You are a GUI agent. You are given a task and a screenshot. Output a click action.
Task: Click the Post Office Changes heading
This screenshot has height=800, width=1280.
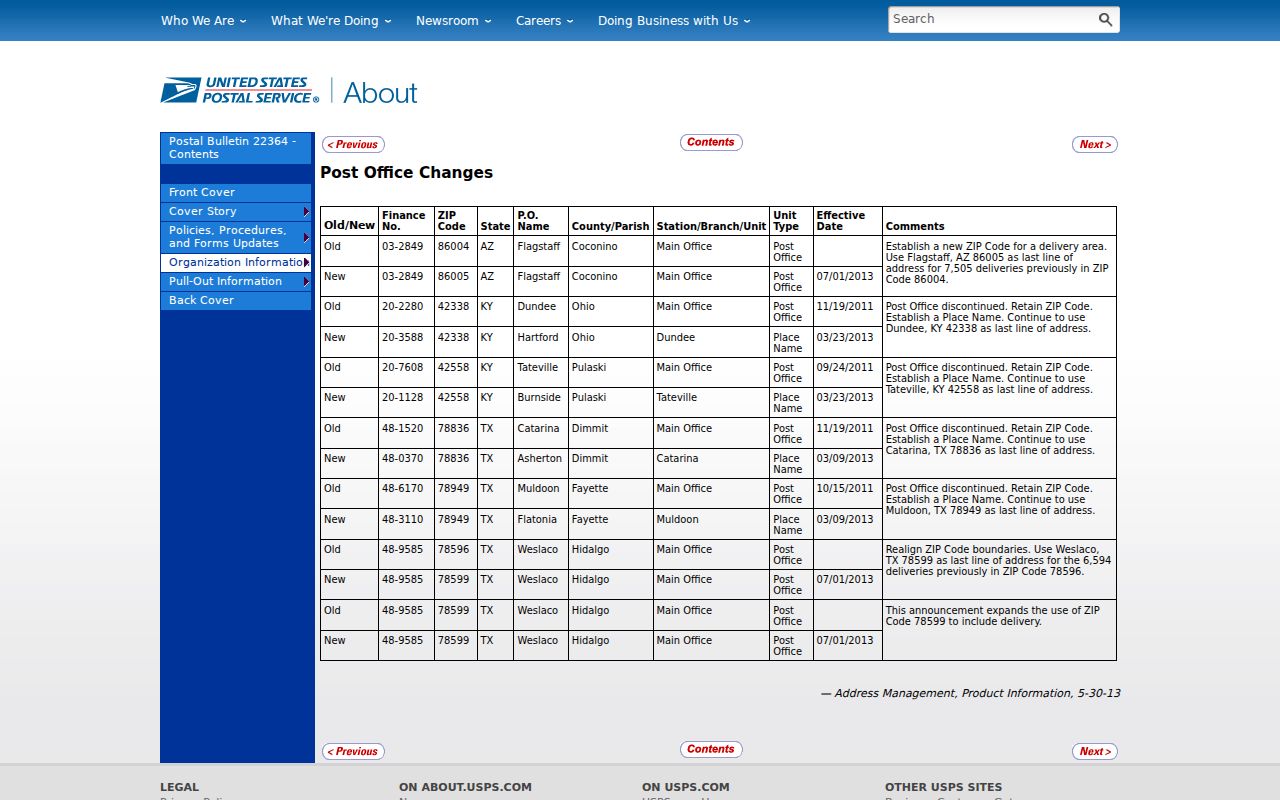point(407,172)
